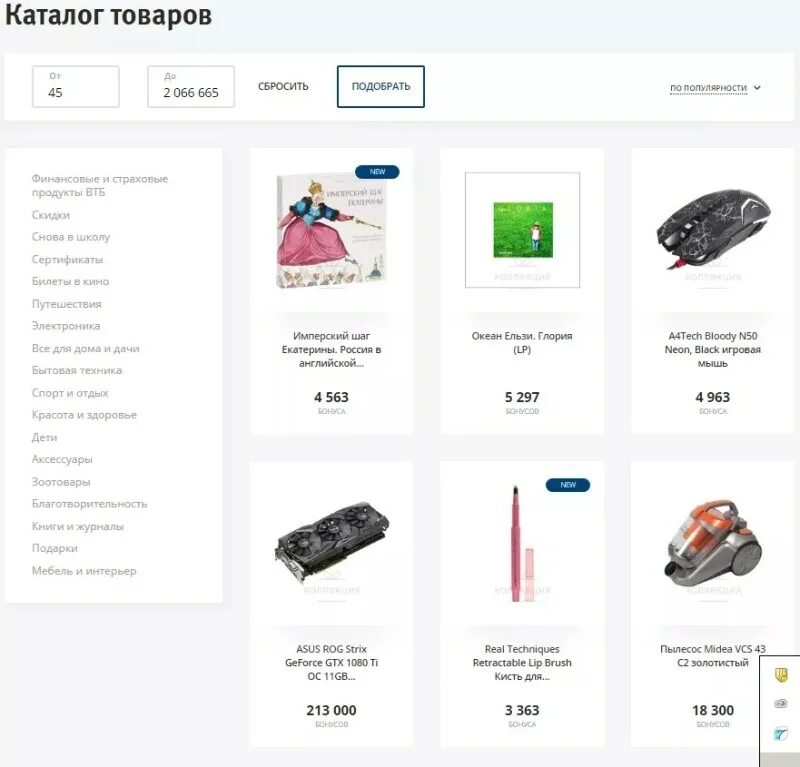The height and width of the screenshot is (767, 800).
Task: Open the Creative Cloud tray icon
Action: click(x=781, y=704)
